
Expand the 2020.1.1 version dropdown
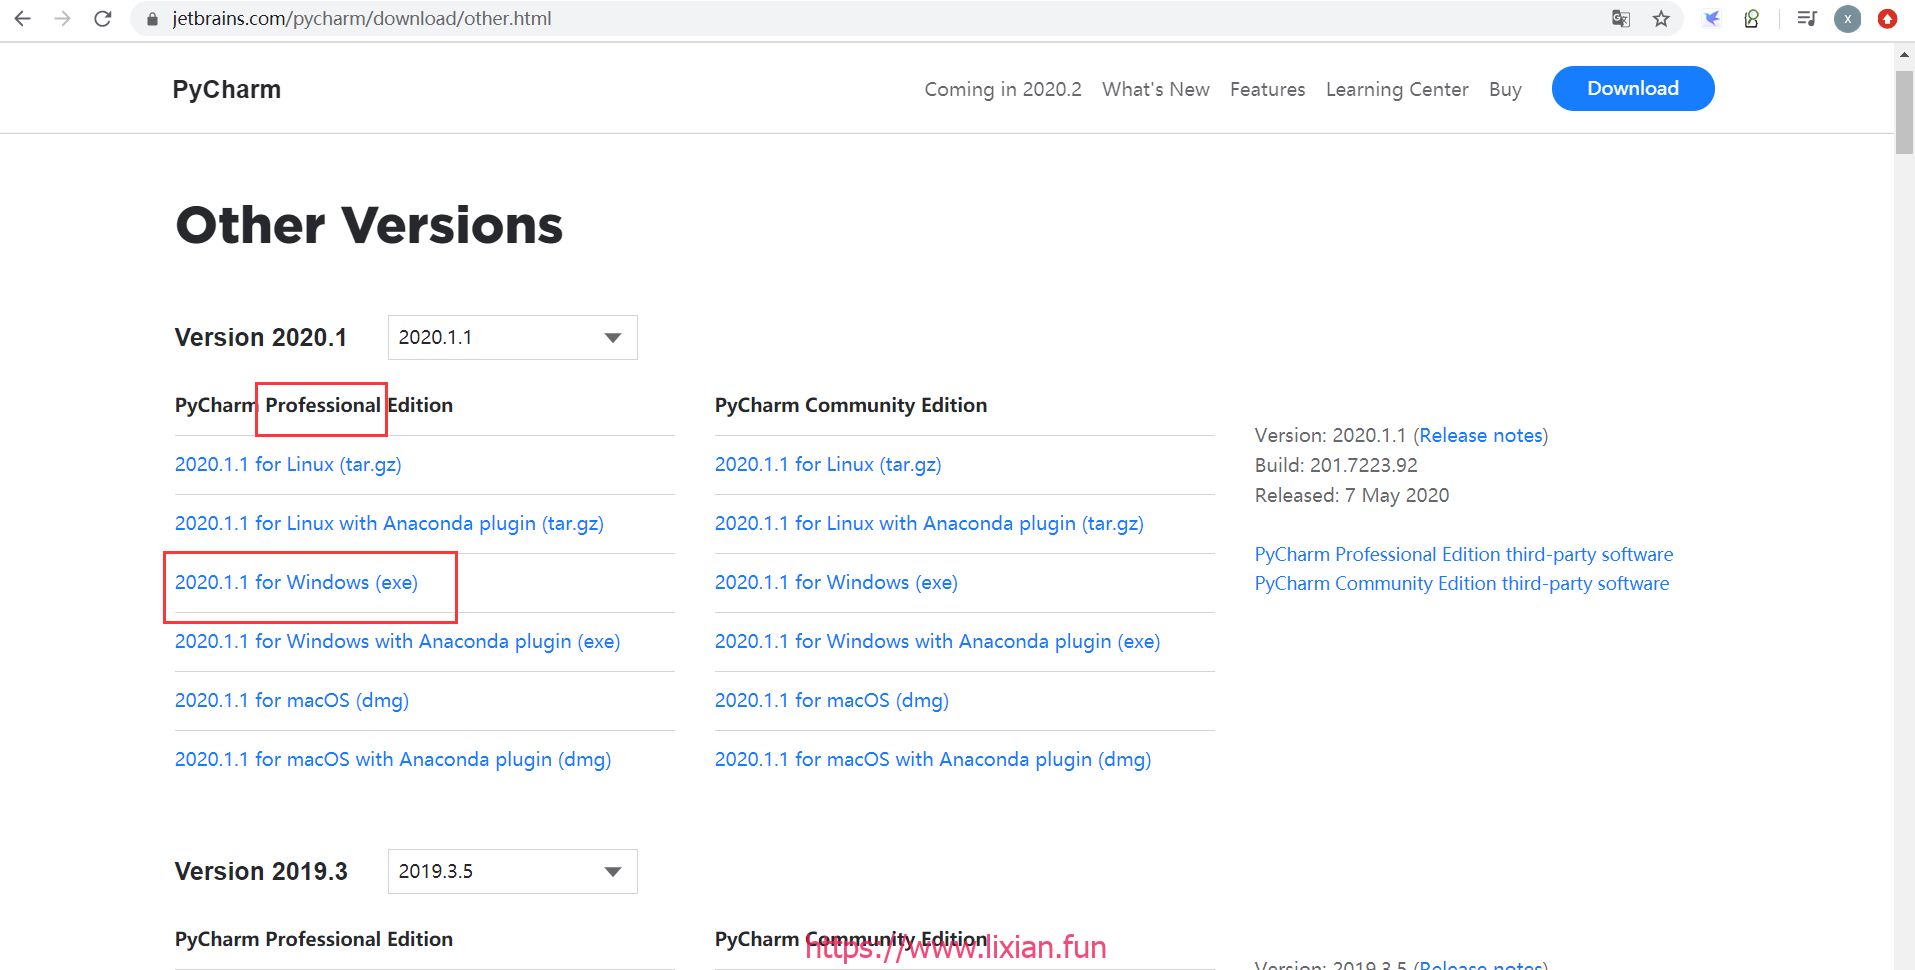coord(512,338)
